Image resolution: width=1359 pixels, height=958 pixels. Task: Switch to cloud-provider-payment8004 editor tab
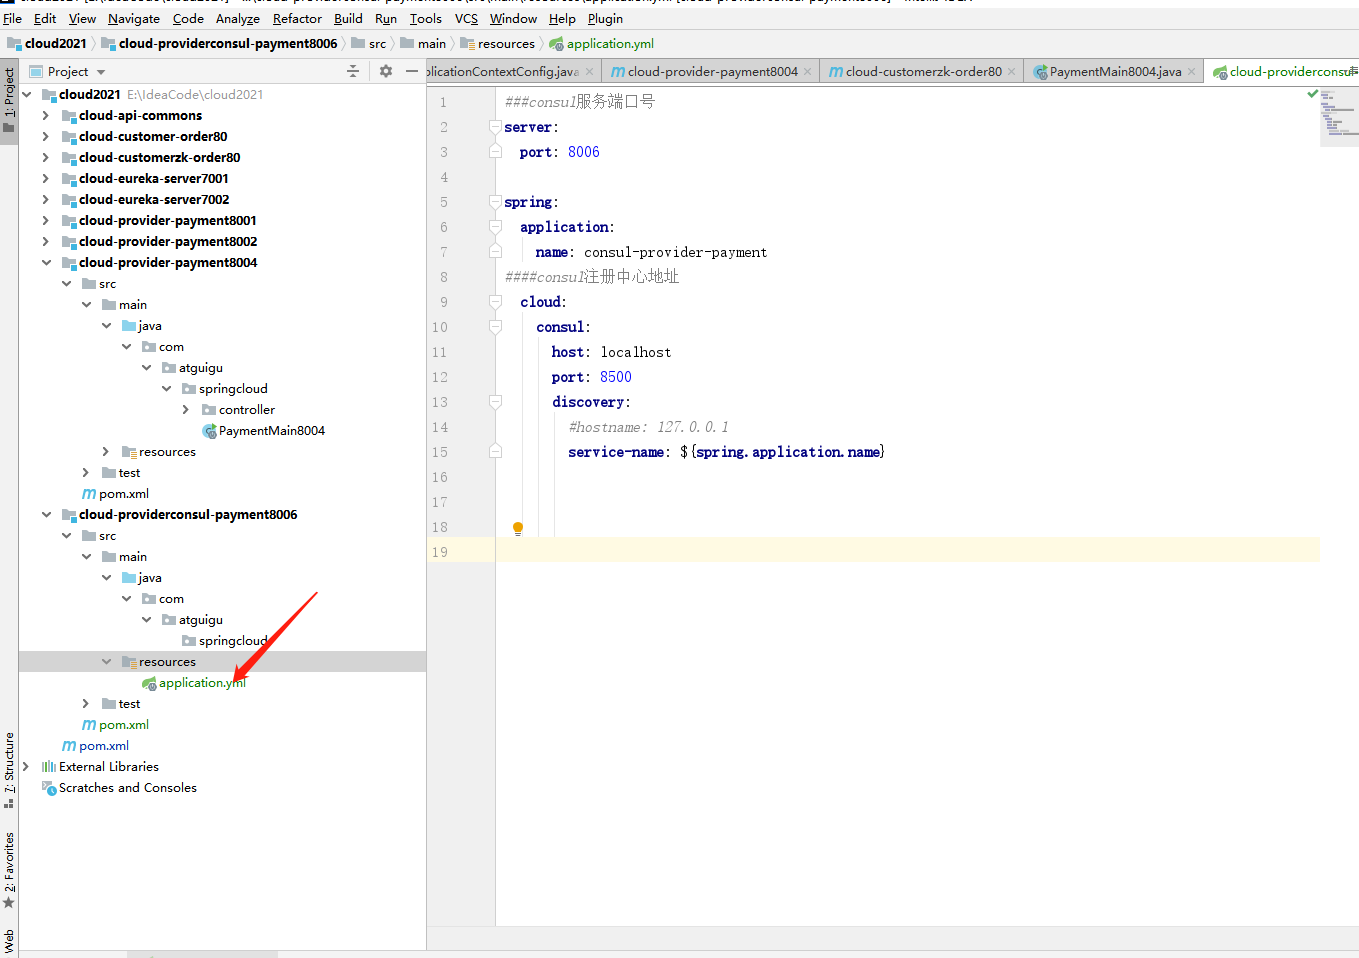713,71
